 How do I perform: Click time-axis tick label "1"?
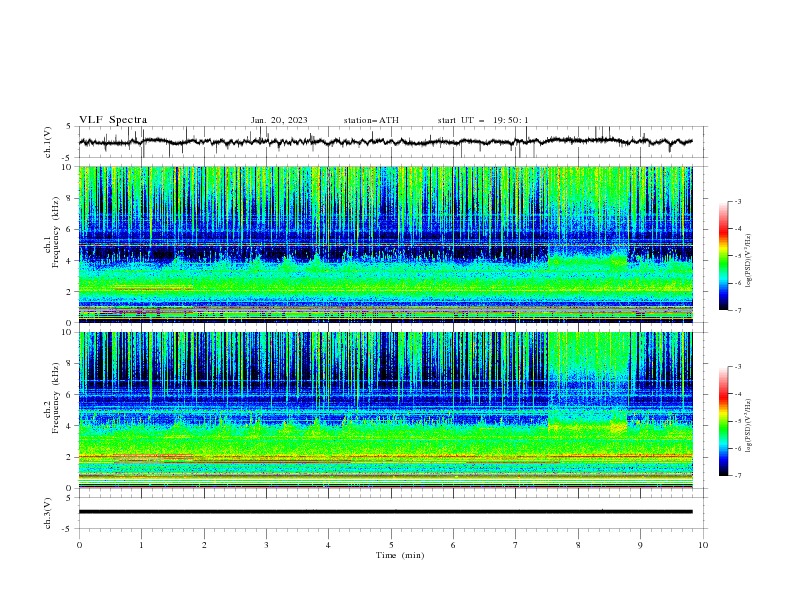pos(141,545)
